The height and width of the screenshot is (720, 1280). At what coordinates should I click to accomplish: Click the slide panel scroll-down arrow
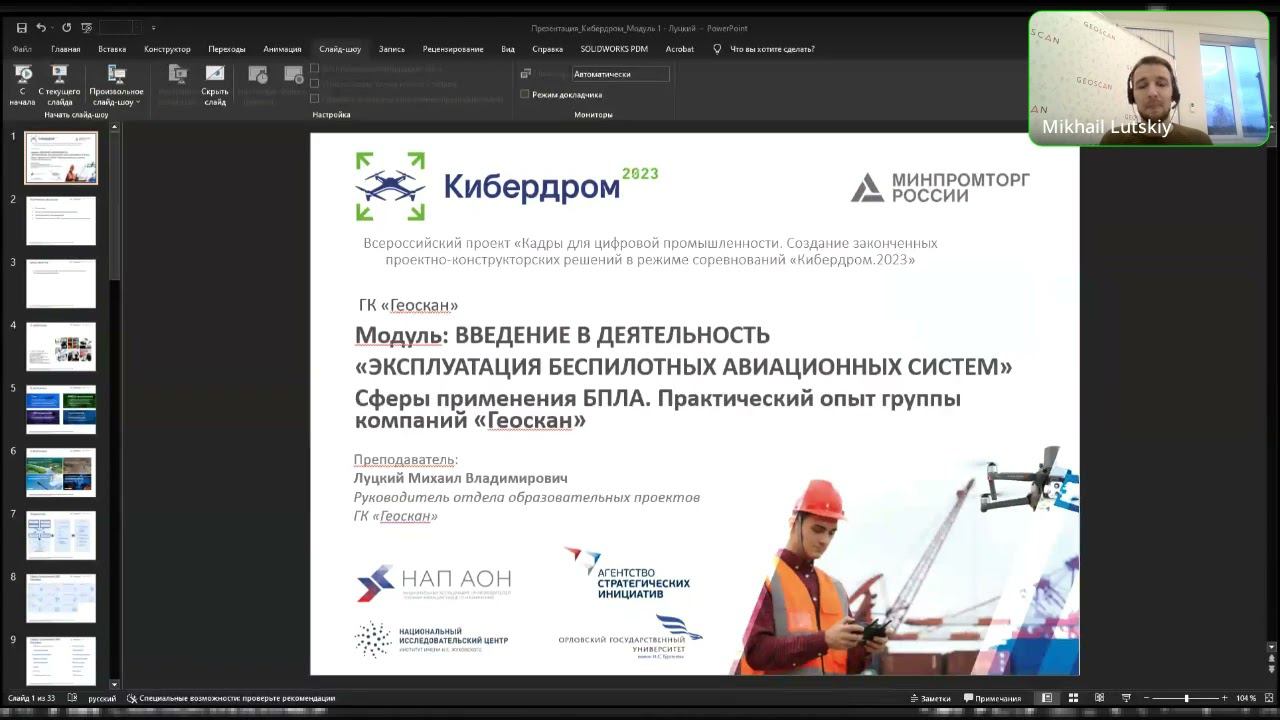(x=114, y=683)
